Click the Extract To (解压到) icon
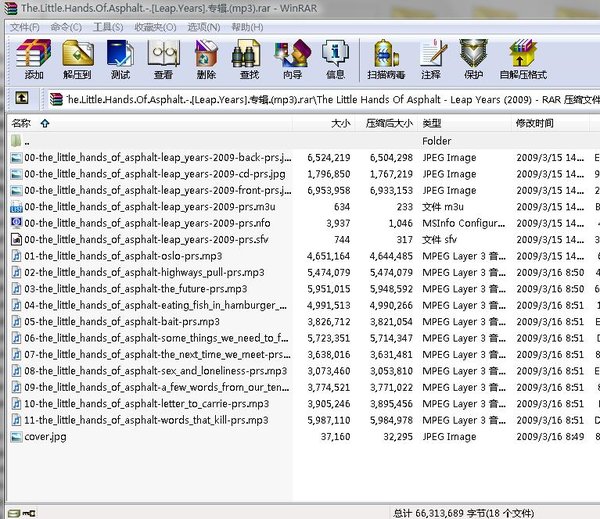The image size is (600, 519). pyautogui.click(x=77, y=59)
